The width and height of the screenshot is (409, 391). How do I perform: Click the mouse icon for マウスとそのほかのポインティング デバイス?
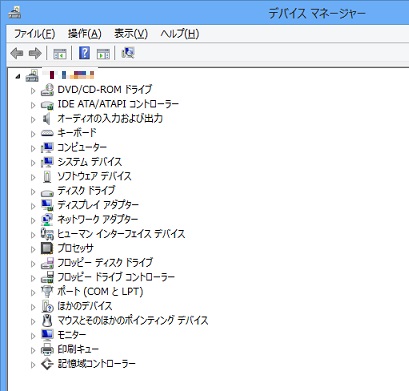point(47,321)
